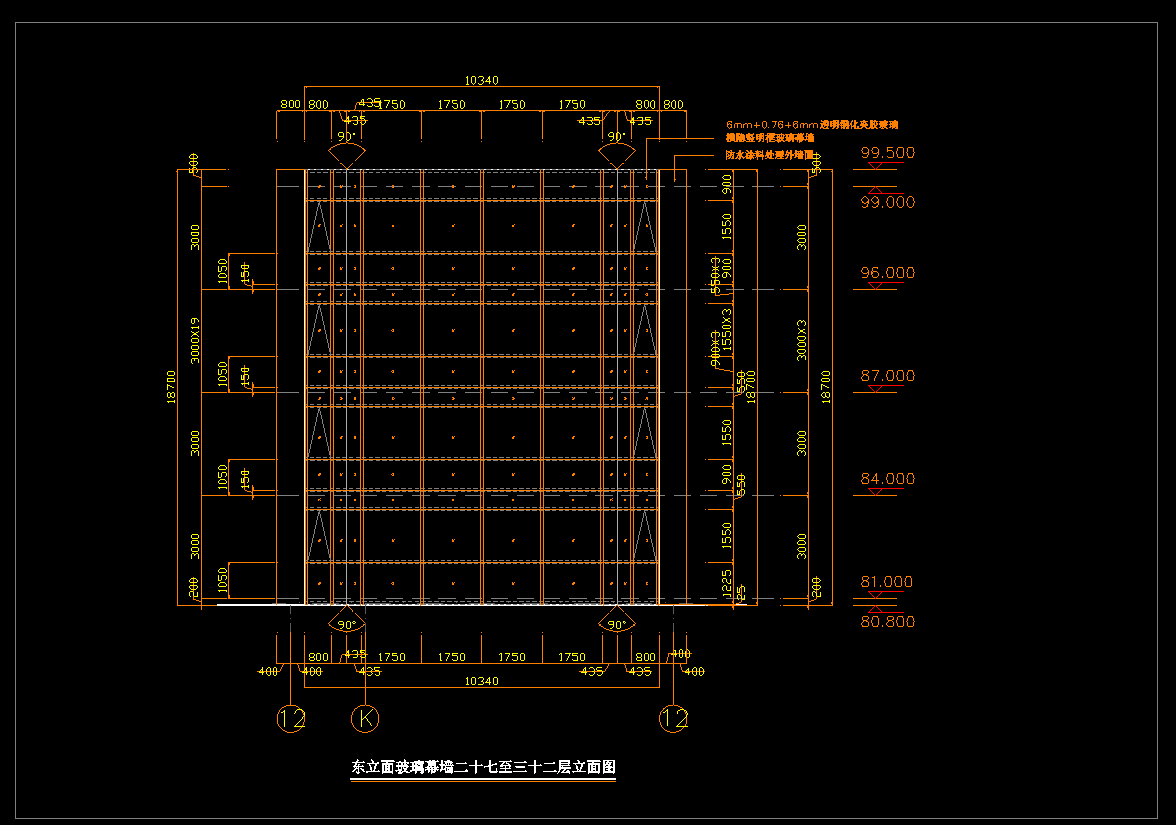
Task: Select the right grid bubble labeled 12
Action: [674, 718]
